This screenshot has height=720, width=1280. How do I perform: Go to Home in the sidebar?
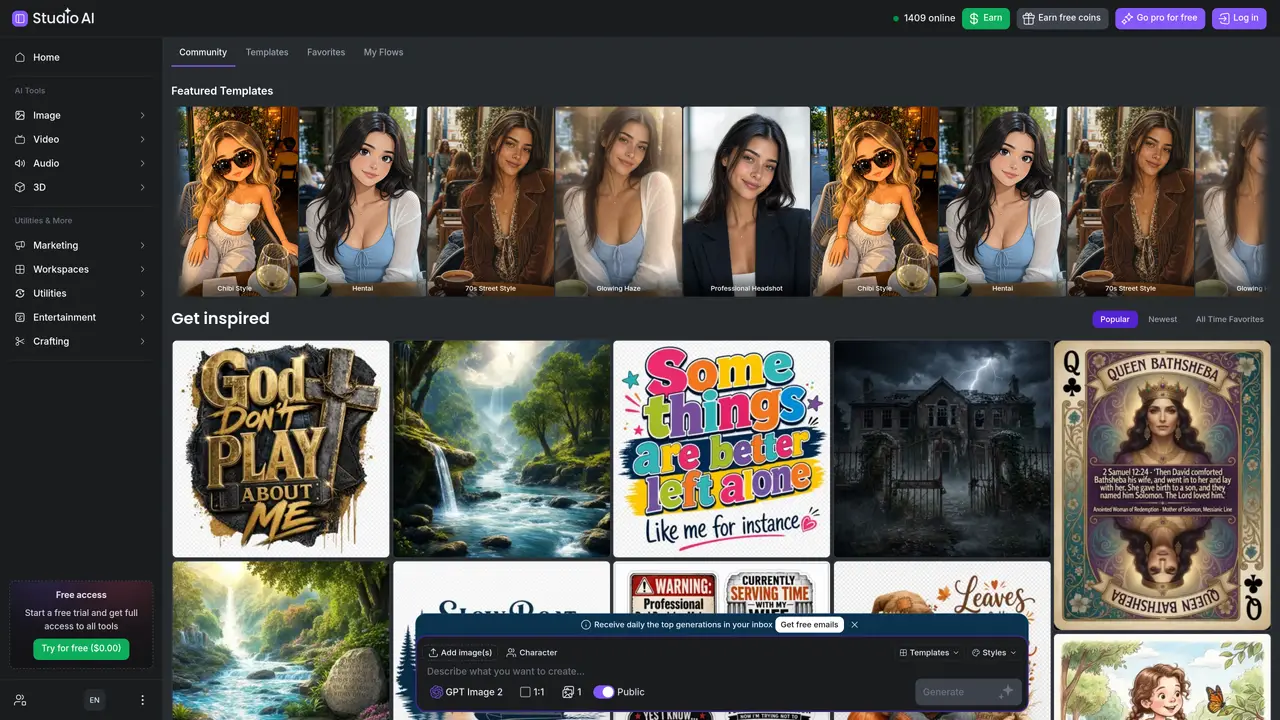point(81,57)
